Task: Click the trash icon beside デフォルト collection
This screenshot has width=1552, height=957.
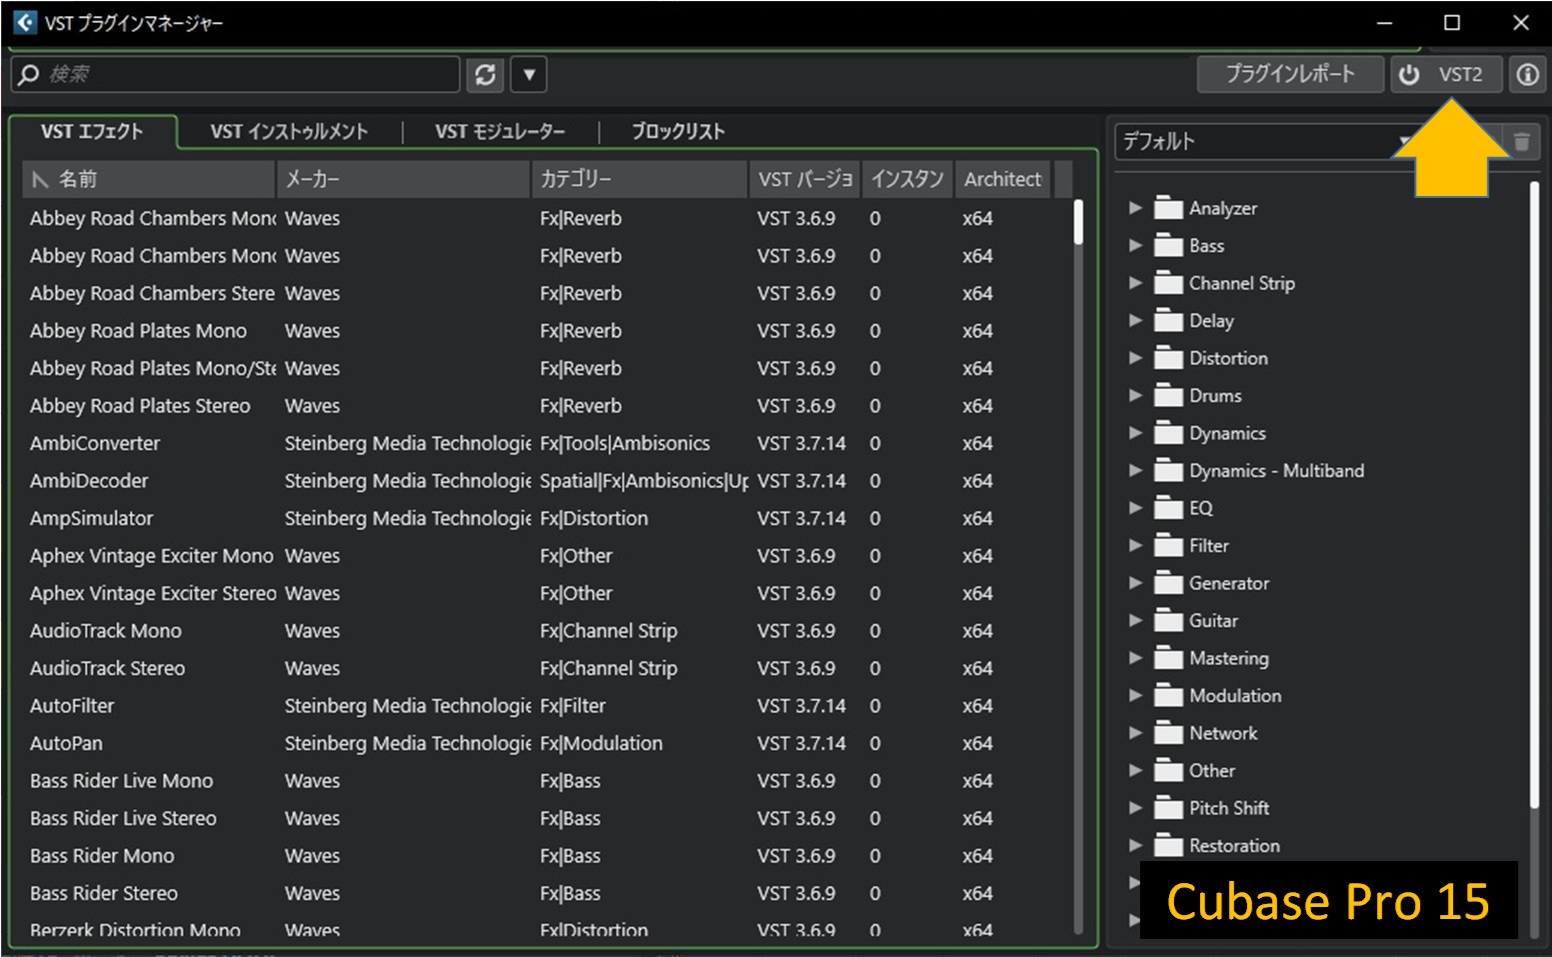Action: [1521, 142]
